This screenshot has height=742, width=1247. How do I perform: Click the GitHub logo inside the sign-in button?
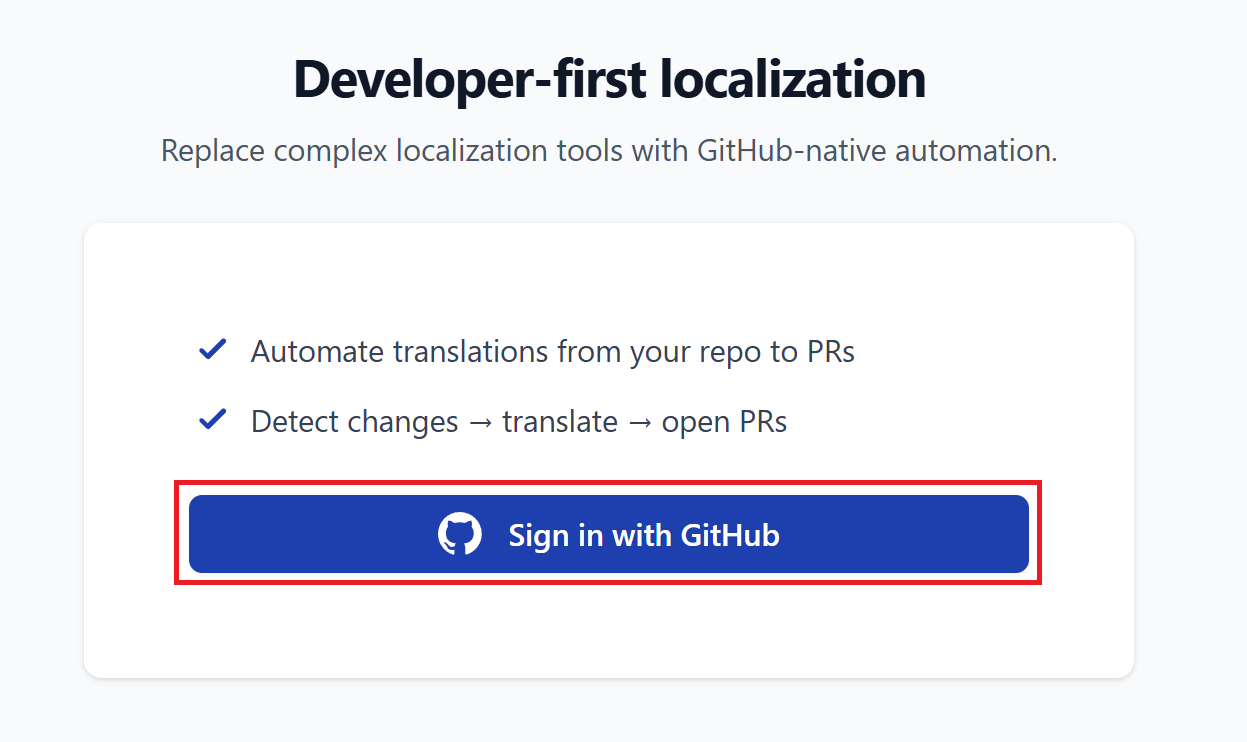pos(462,535)
